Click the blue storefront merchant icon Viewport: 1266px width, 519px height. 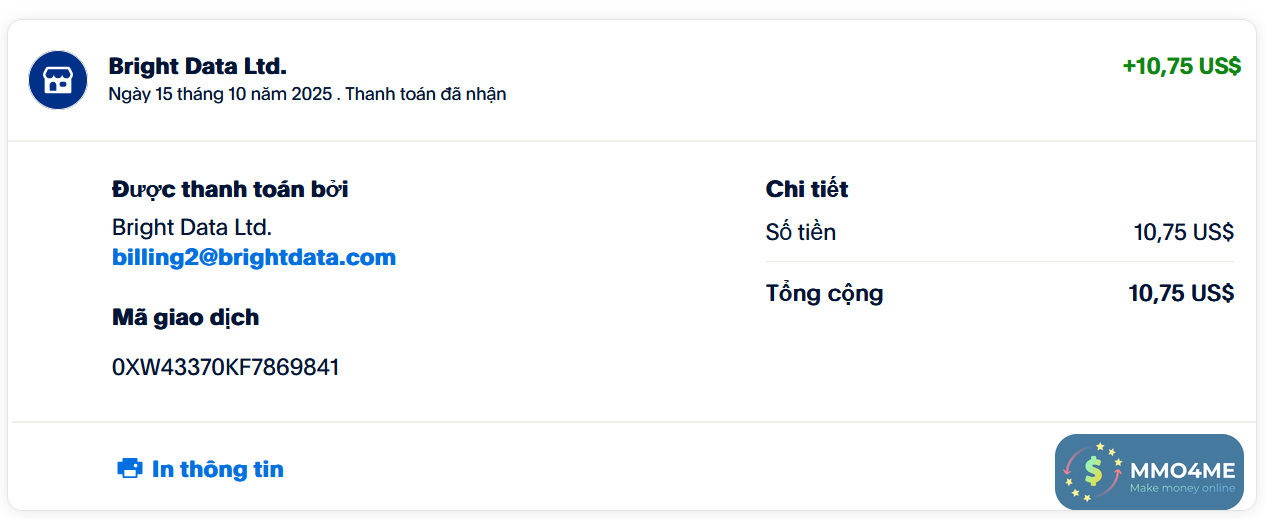pyautogui.click(x=58, y=80)
